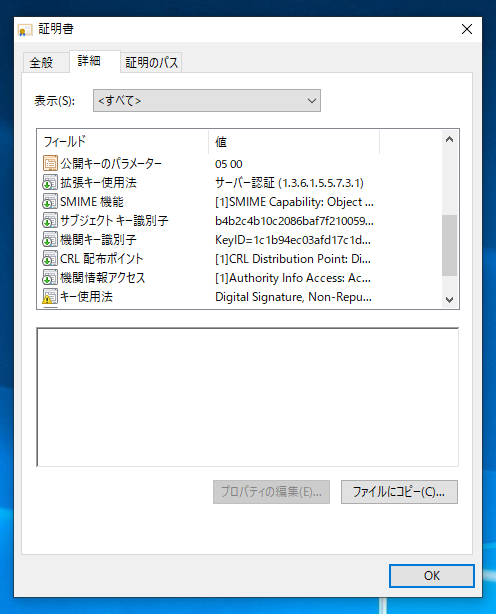
Task: Open the 表示(S) dropdown showing <すべて>
Action: point(207,101)
